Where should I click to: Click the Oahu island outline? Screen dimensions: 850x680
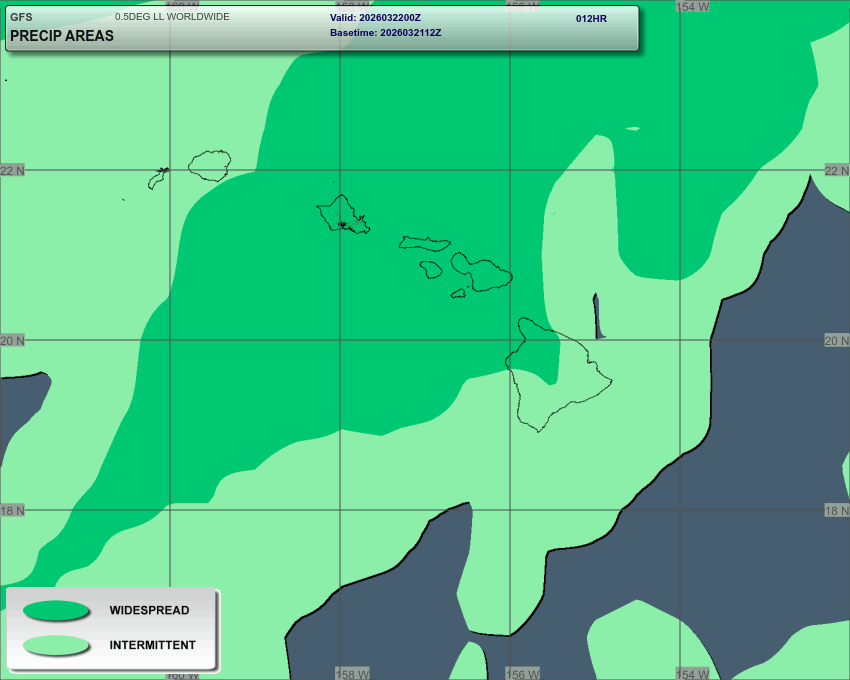point(342,214)
